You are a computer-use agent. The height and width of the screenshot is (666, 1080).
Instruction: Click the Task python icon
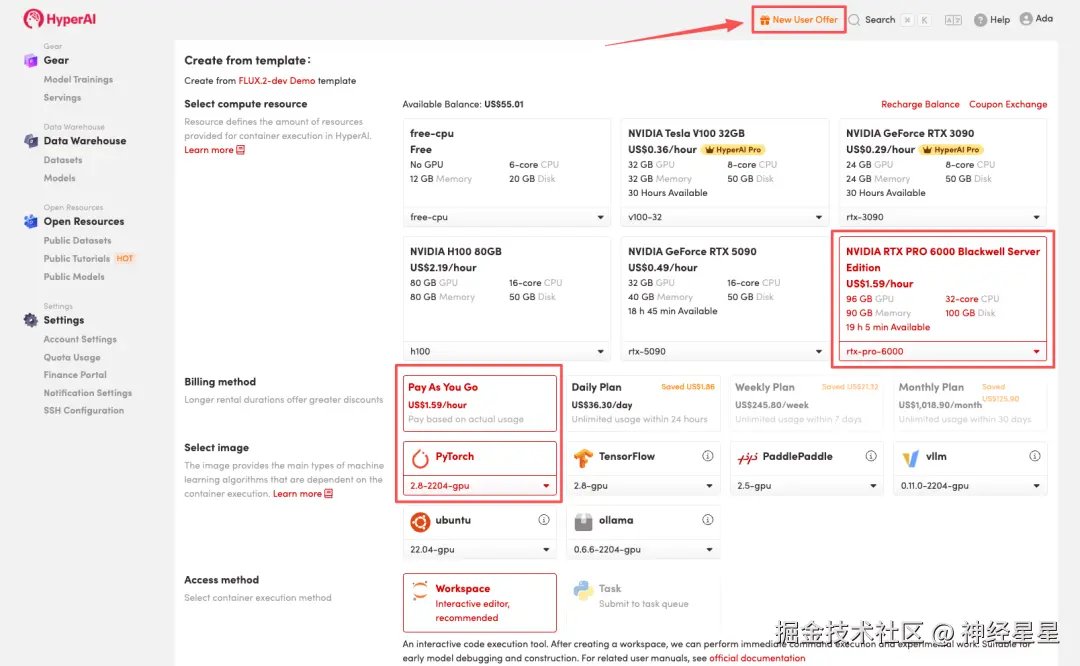pos(583,591)
